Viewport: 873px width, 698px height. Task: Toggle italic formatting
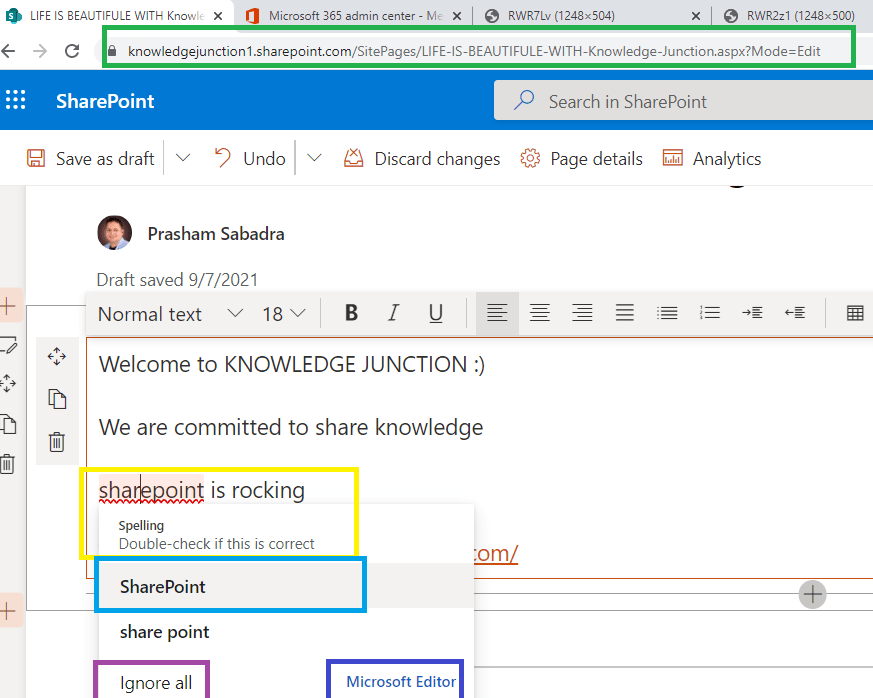click(x=394, y=313)
